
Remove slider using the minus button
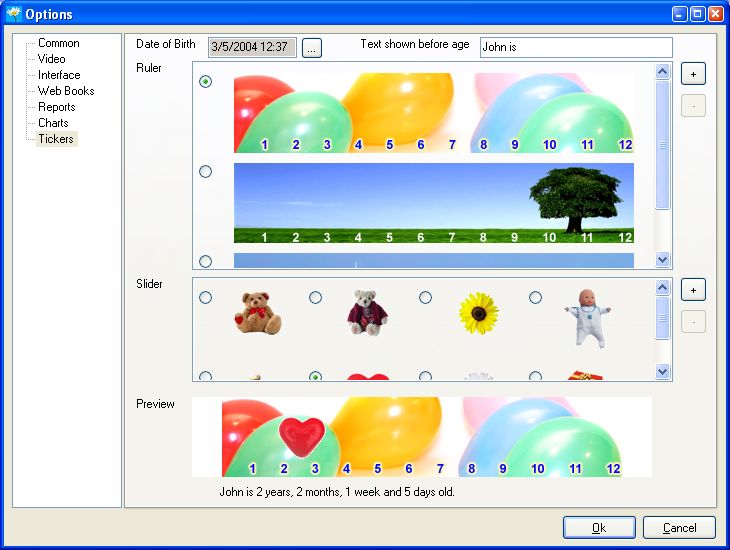(x=693, y=322)
